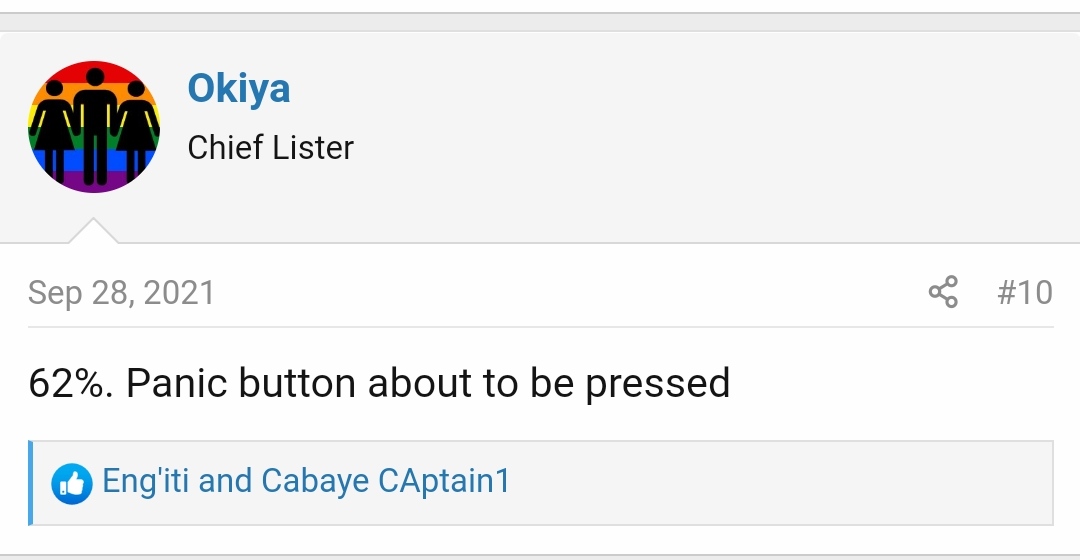View Eng'iti in the likes list
The width and height of the screenshot is (1080, 560).
145,480
